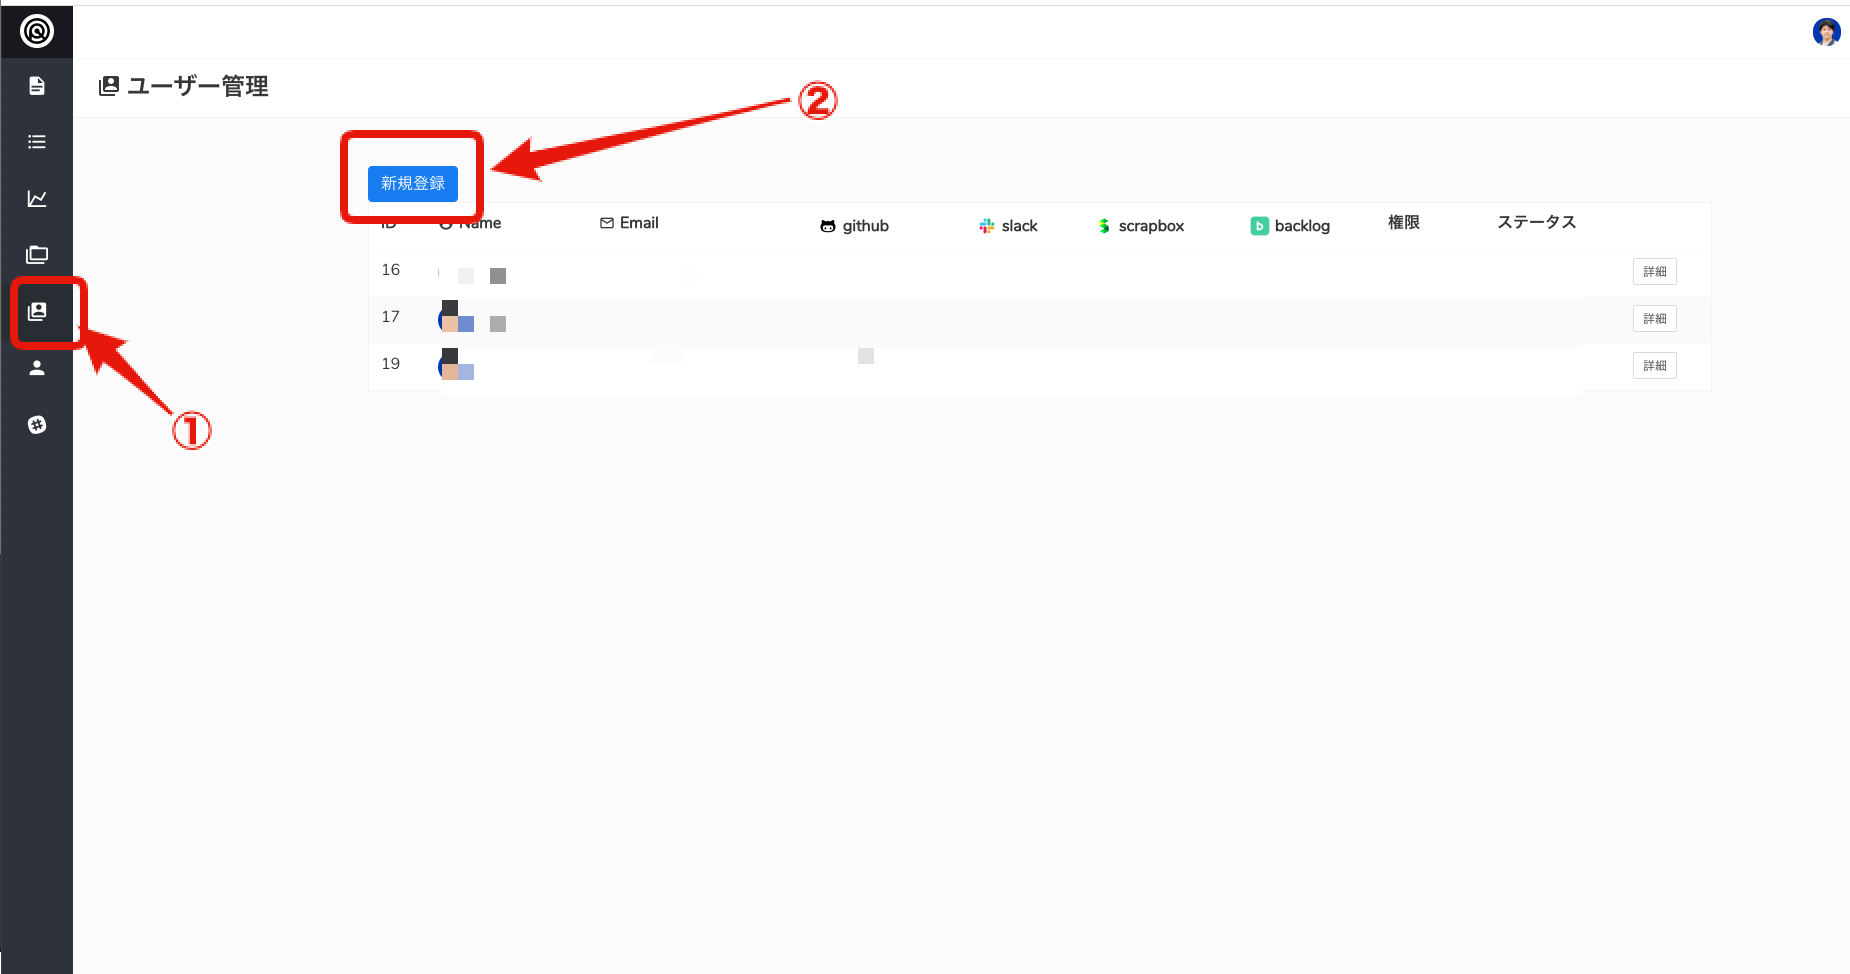Open the document page sidebar icon

coord(37,86)
